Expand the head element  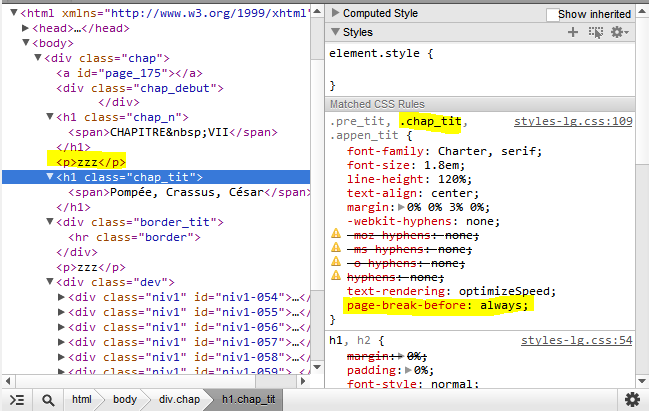click(25, 28)
